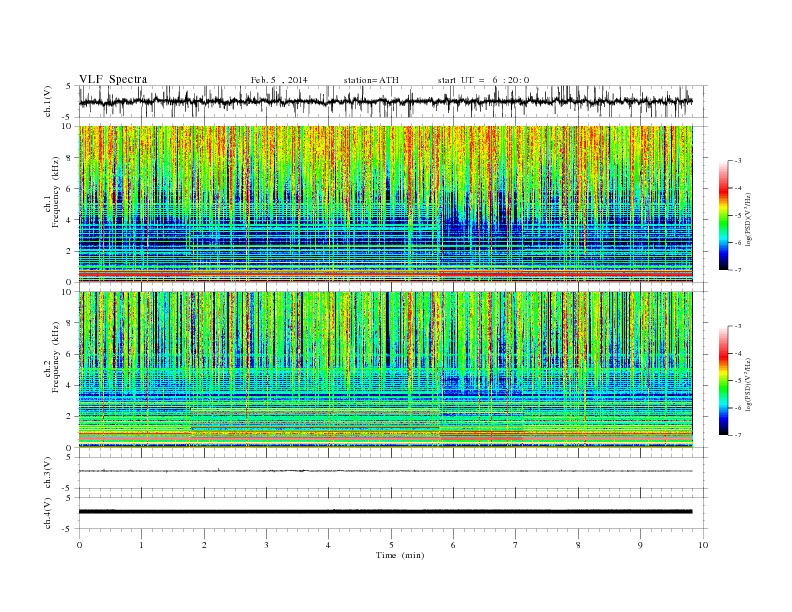Image resolution: width=792 pixels, height=612 pixels.
Task: Click the ch.2 colorbar "-7" scale value
Action: tap(738, 435)
